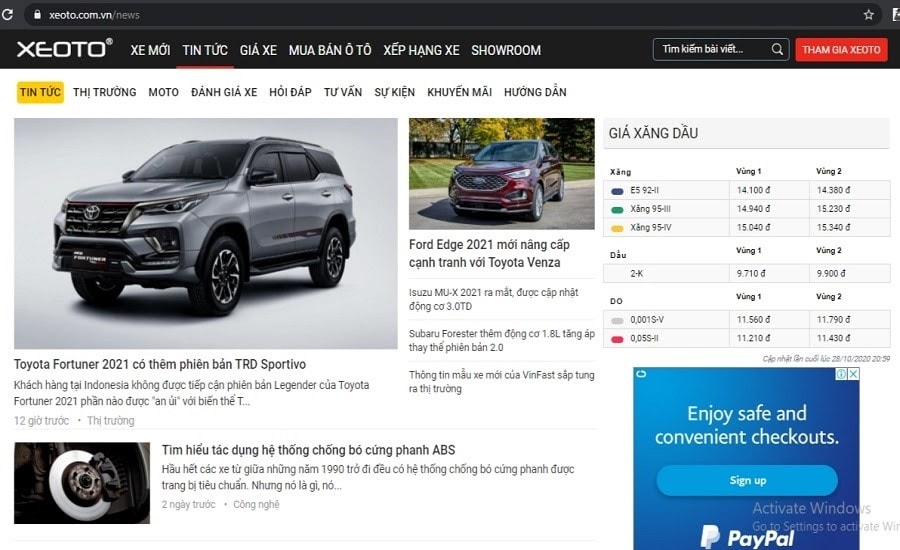The height and width of the screenshot is (550, 900).
Task: Open the XẾP HẠNG XE menu
Action: tap(421, 51)
